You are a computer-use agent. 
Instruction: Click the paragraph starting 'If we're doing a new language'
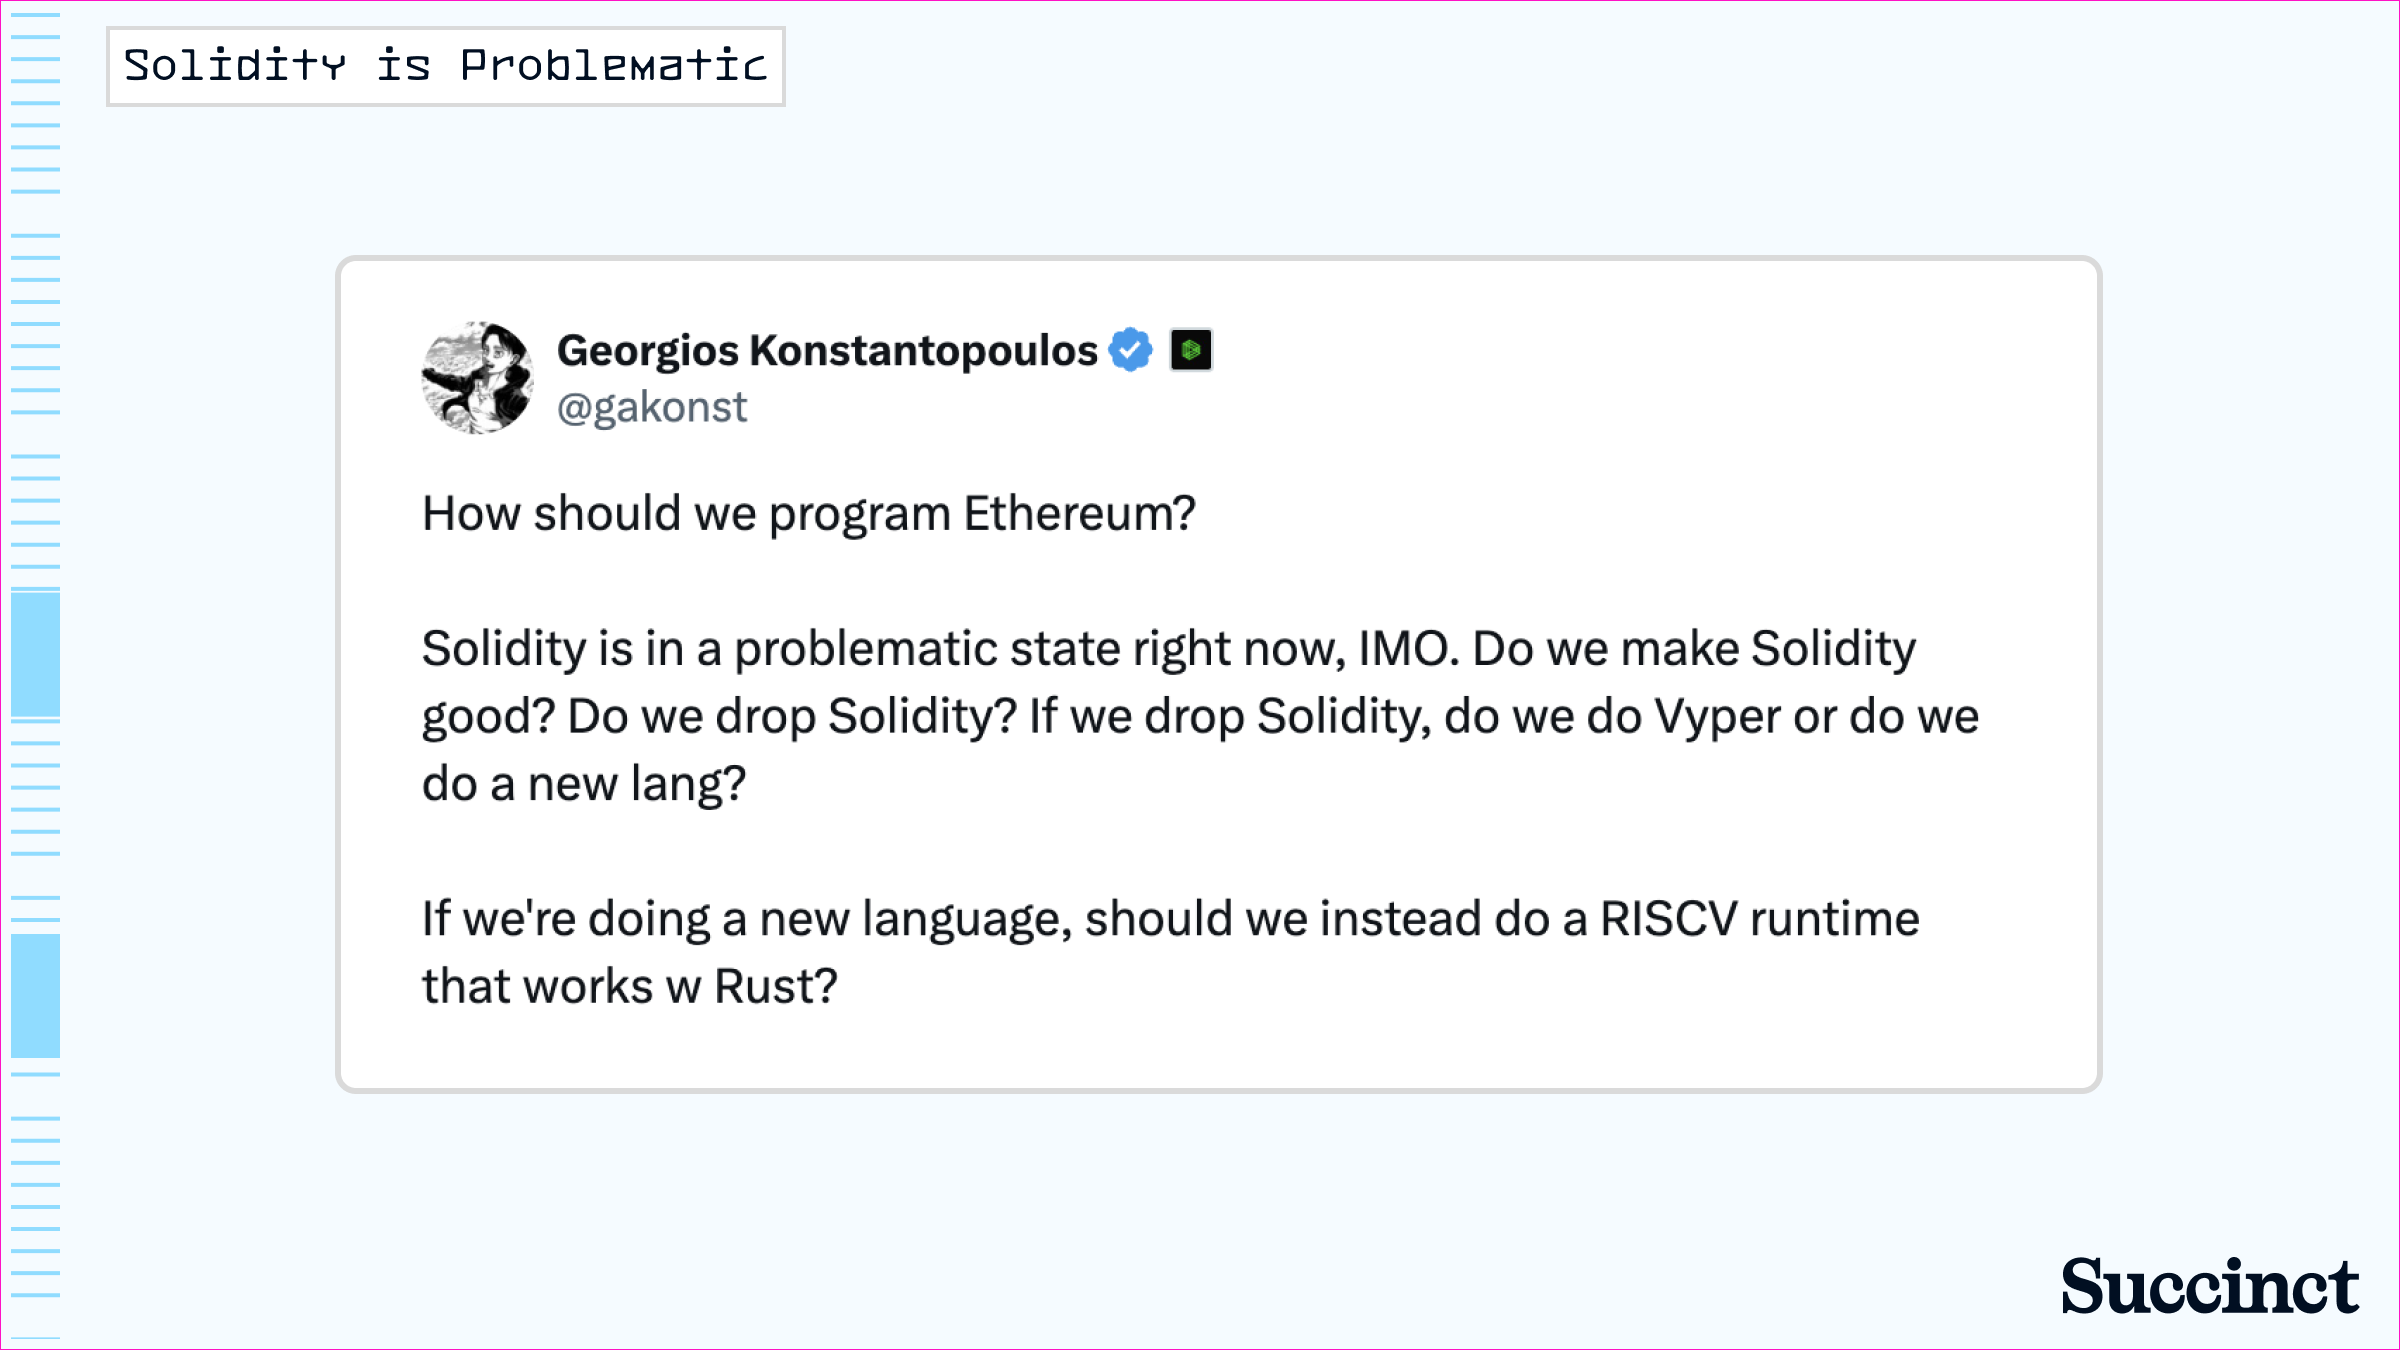(x=1171, y=952)
